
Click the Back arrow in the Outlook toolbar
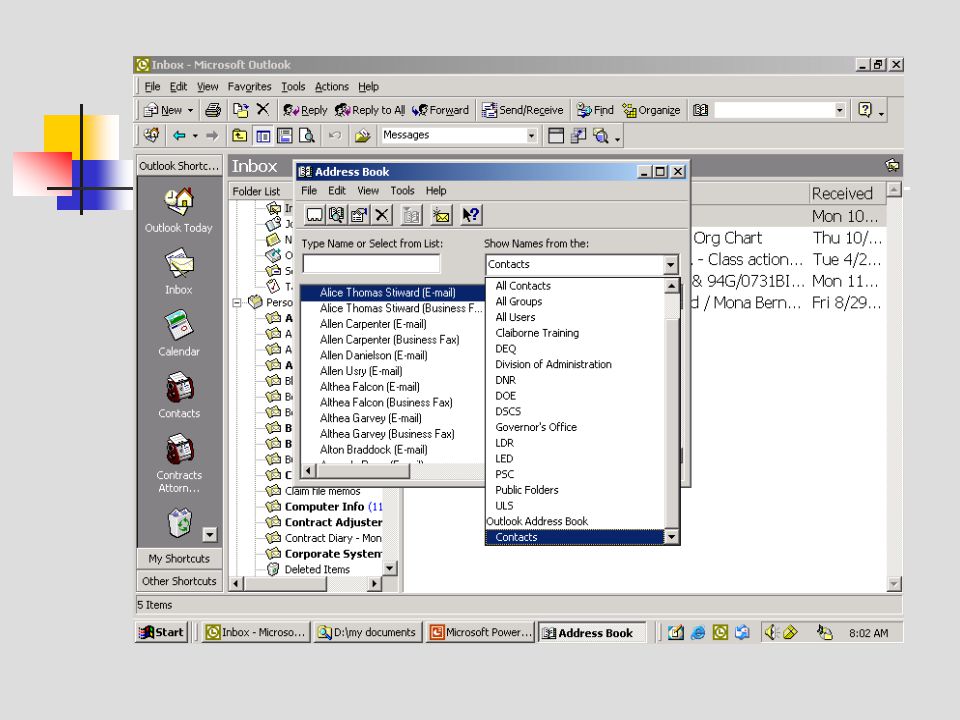[x=179, y=135]
